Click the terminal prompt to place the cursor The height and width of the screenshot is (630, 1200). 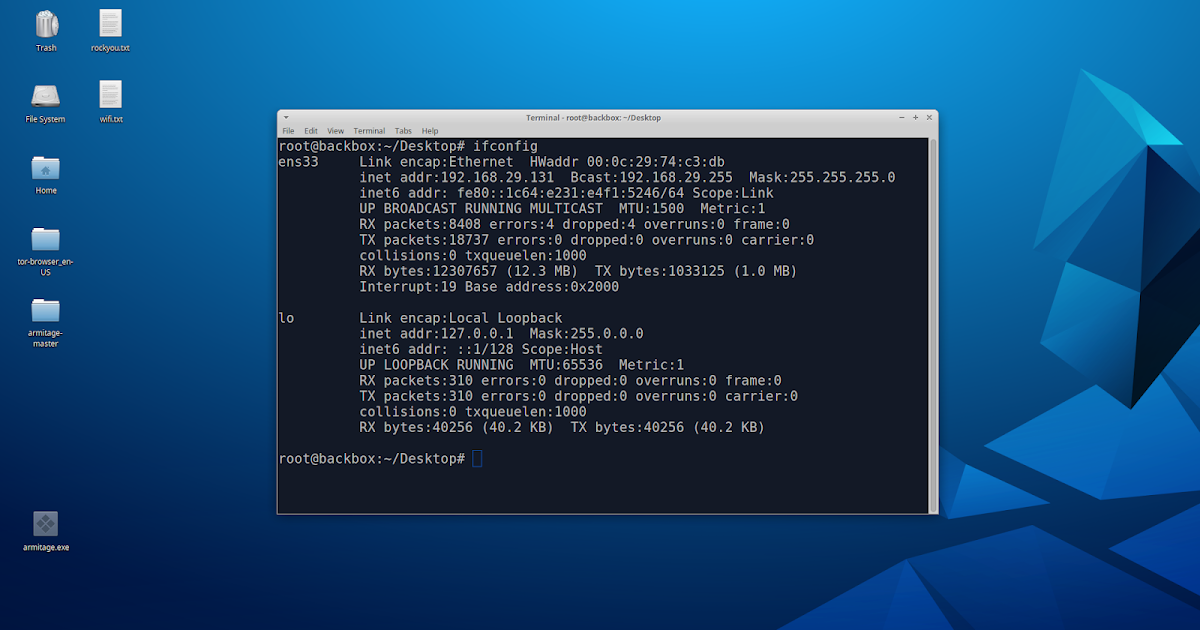(x=477, y=457)
